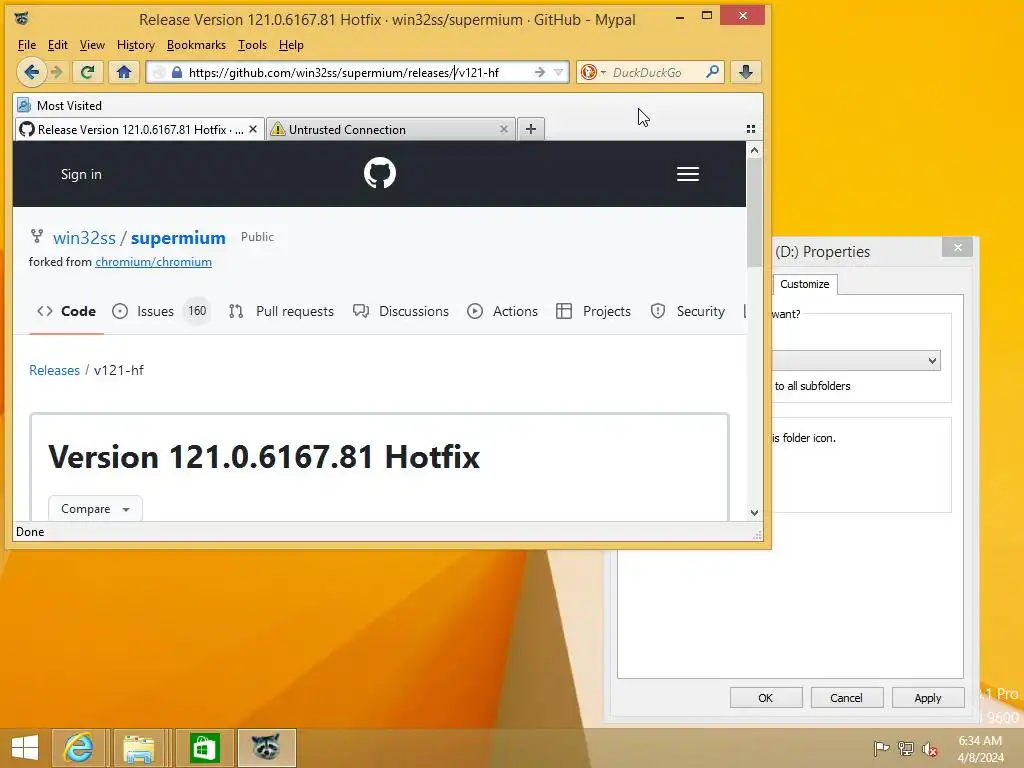
Task: Click the vertical scrollbar thumb
Action: (x=754, y=212)
